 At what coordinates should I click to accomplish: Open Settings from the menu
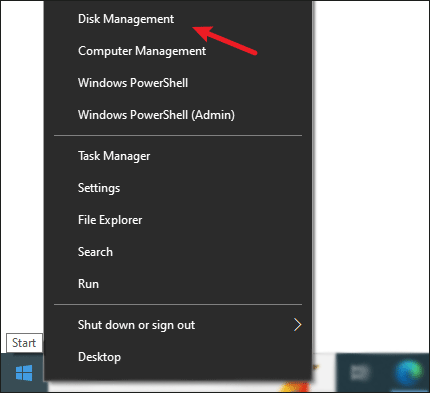pos(178,188)
